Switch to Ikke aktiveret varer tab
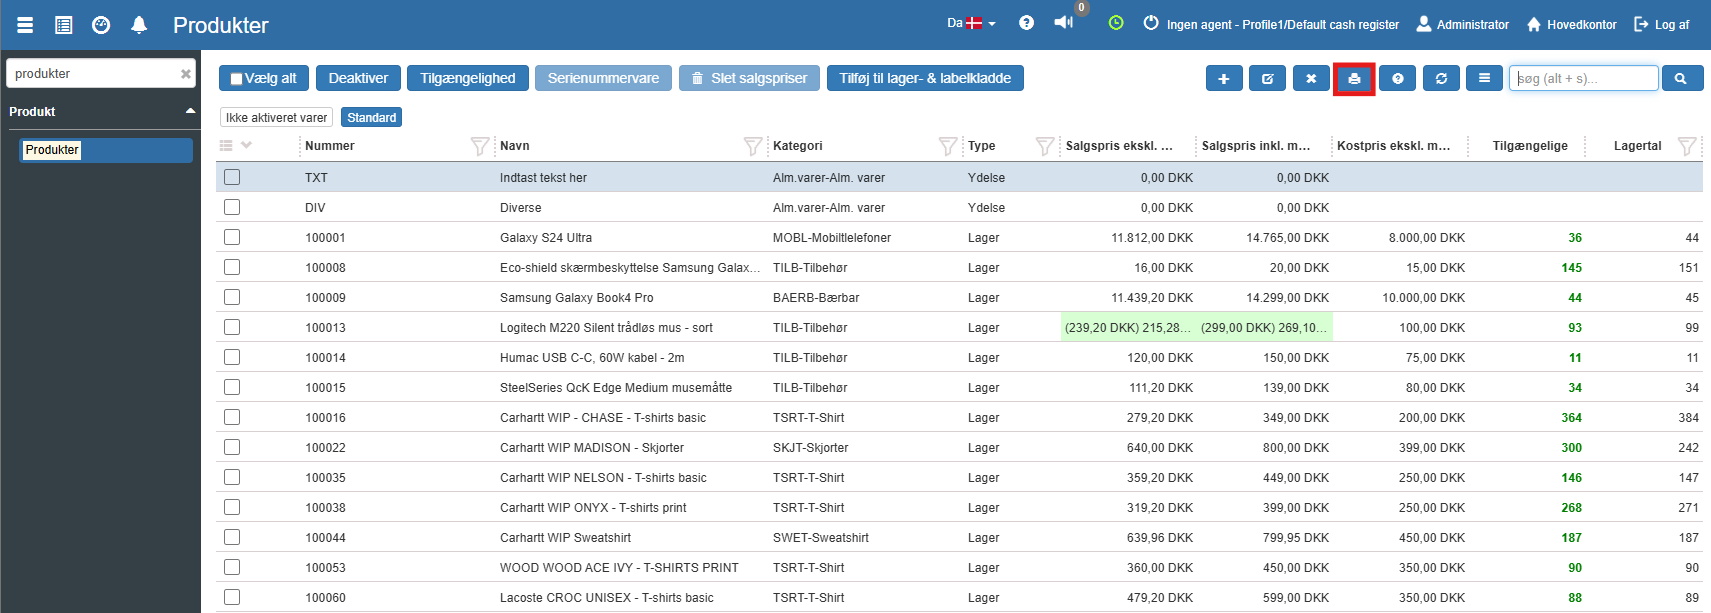The width and height of the screenshot is (1711, 613). [x=276, y=118]
